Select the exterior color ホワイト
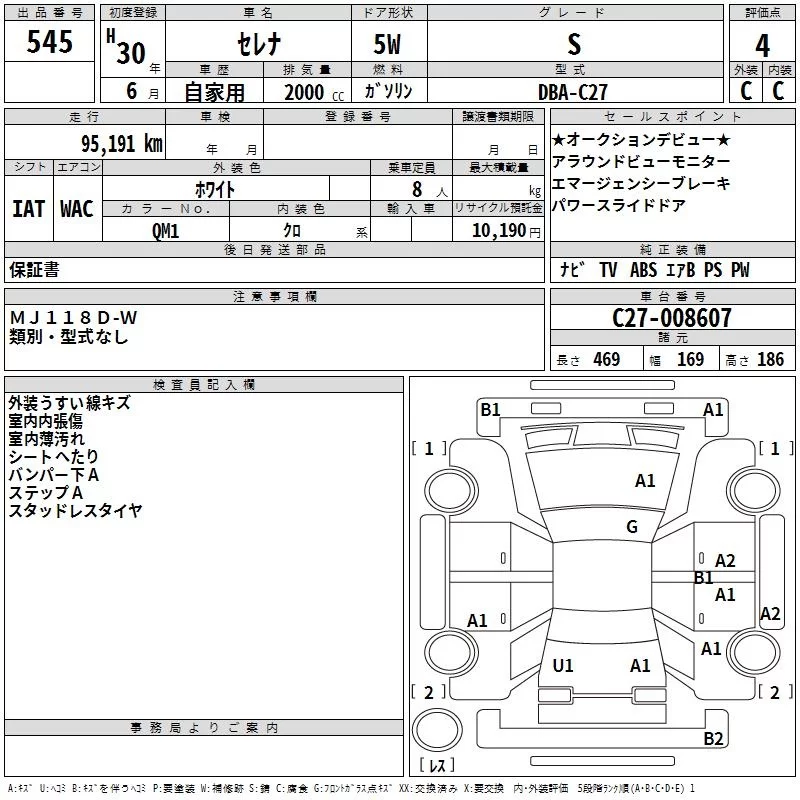The image size is (800, 800). pyautogui.click(x=215, y=189)
